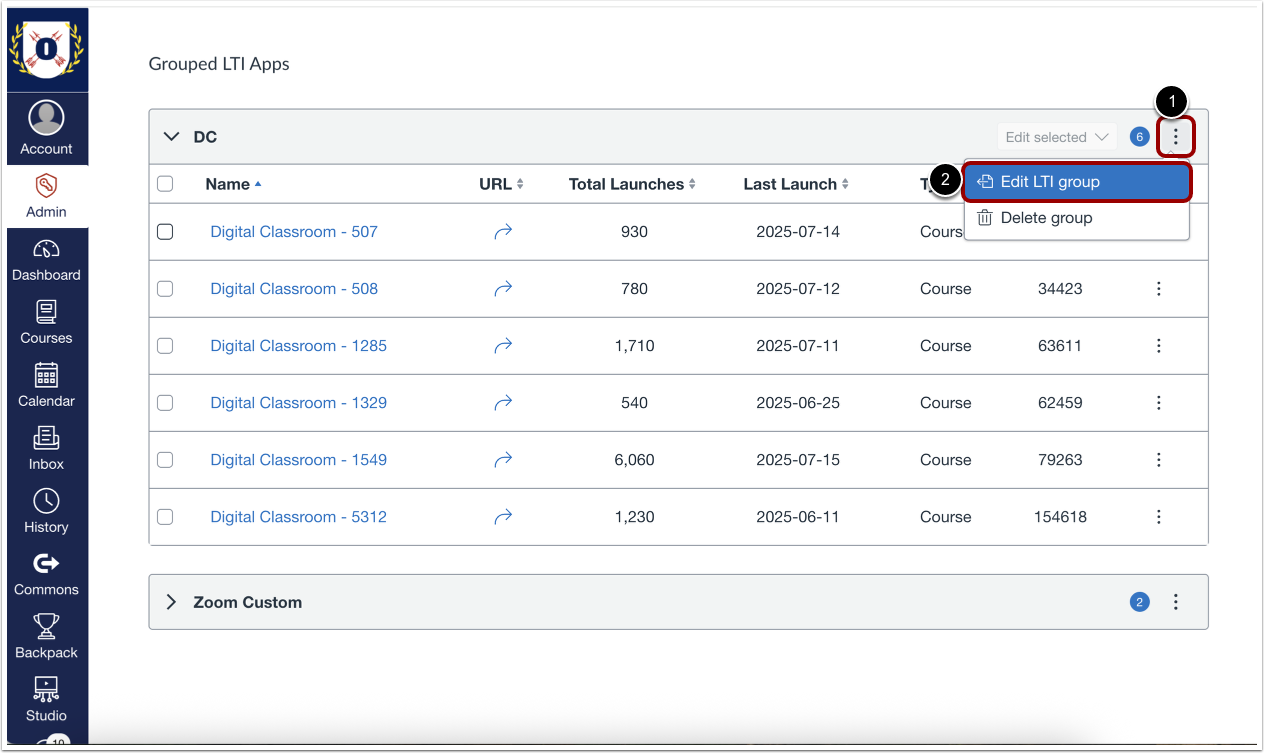1264x753 pixels.
Task: Open the Account menu in sidebar
Action: [x=47, y=129]
